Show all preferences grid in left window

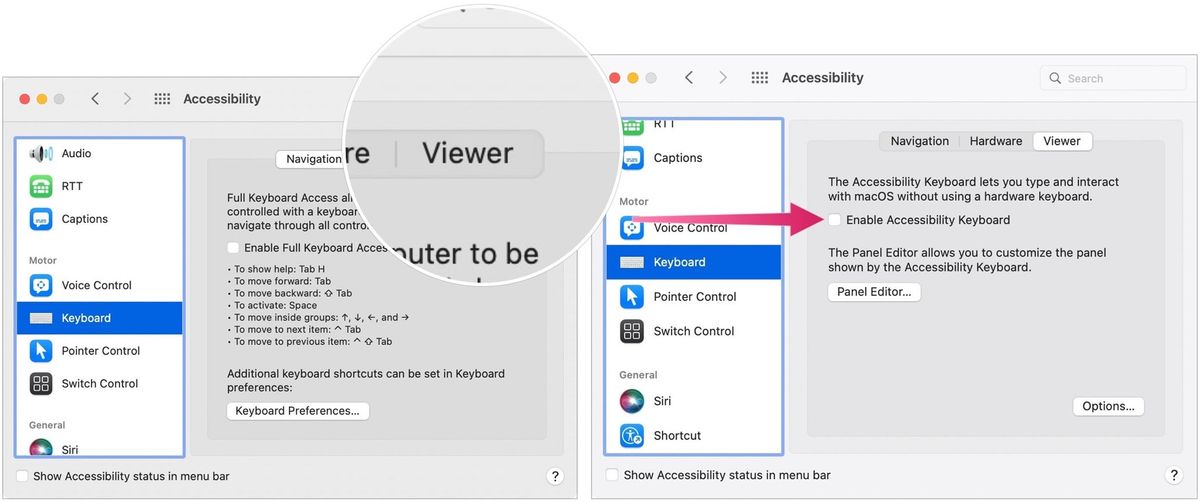[x=162, y=99]
